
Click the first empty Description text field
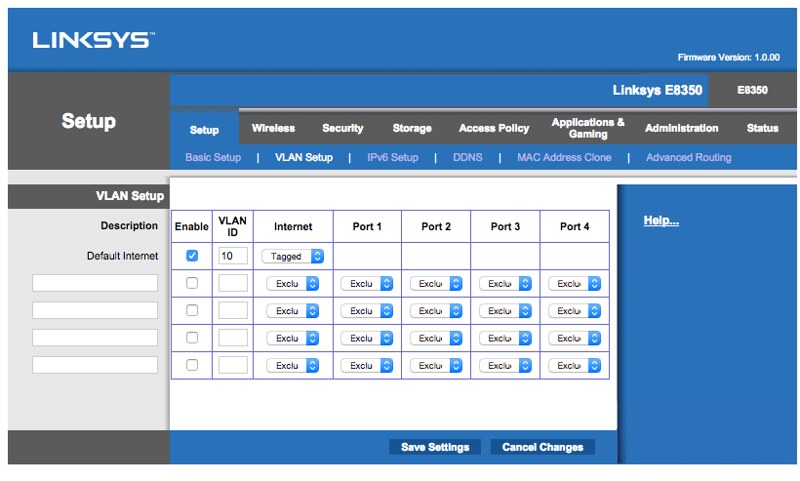pos(95,283)
